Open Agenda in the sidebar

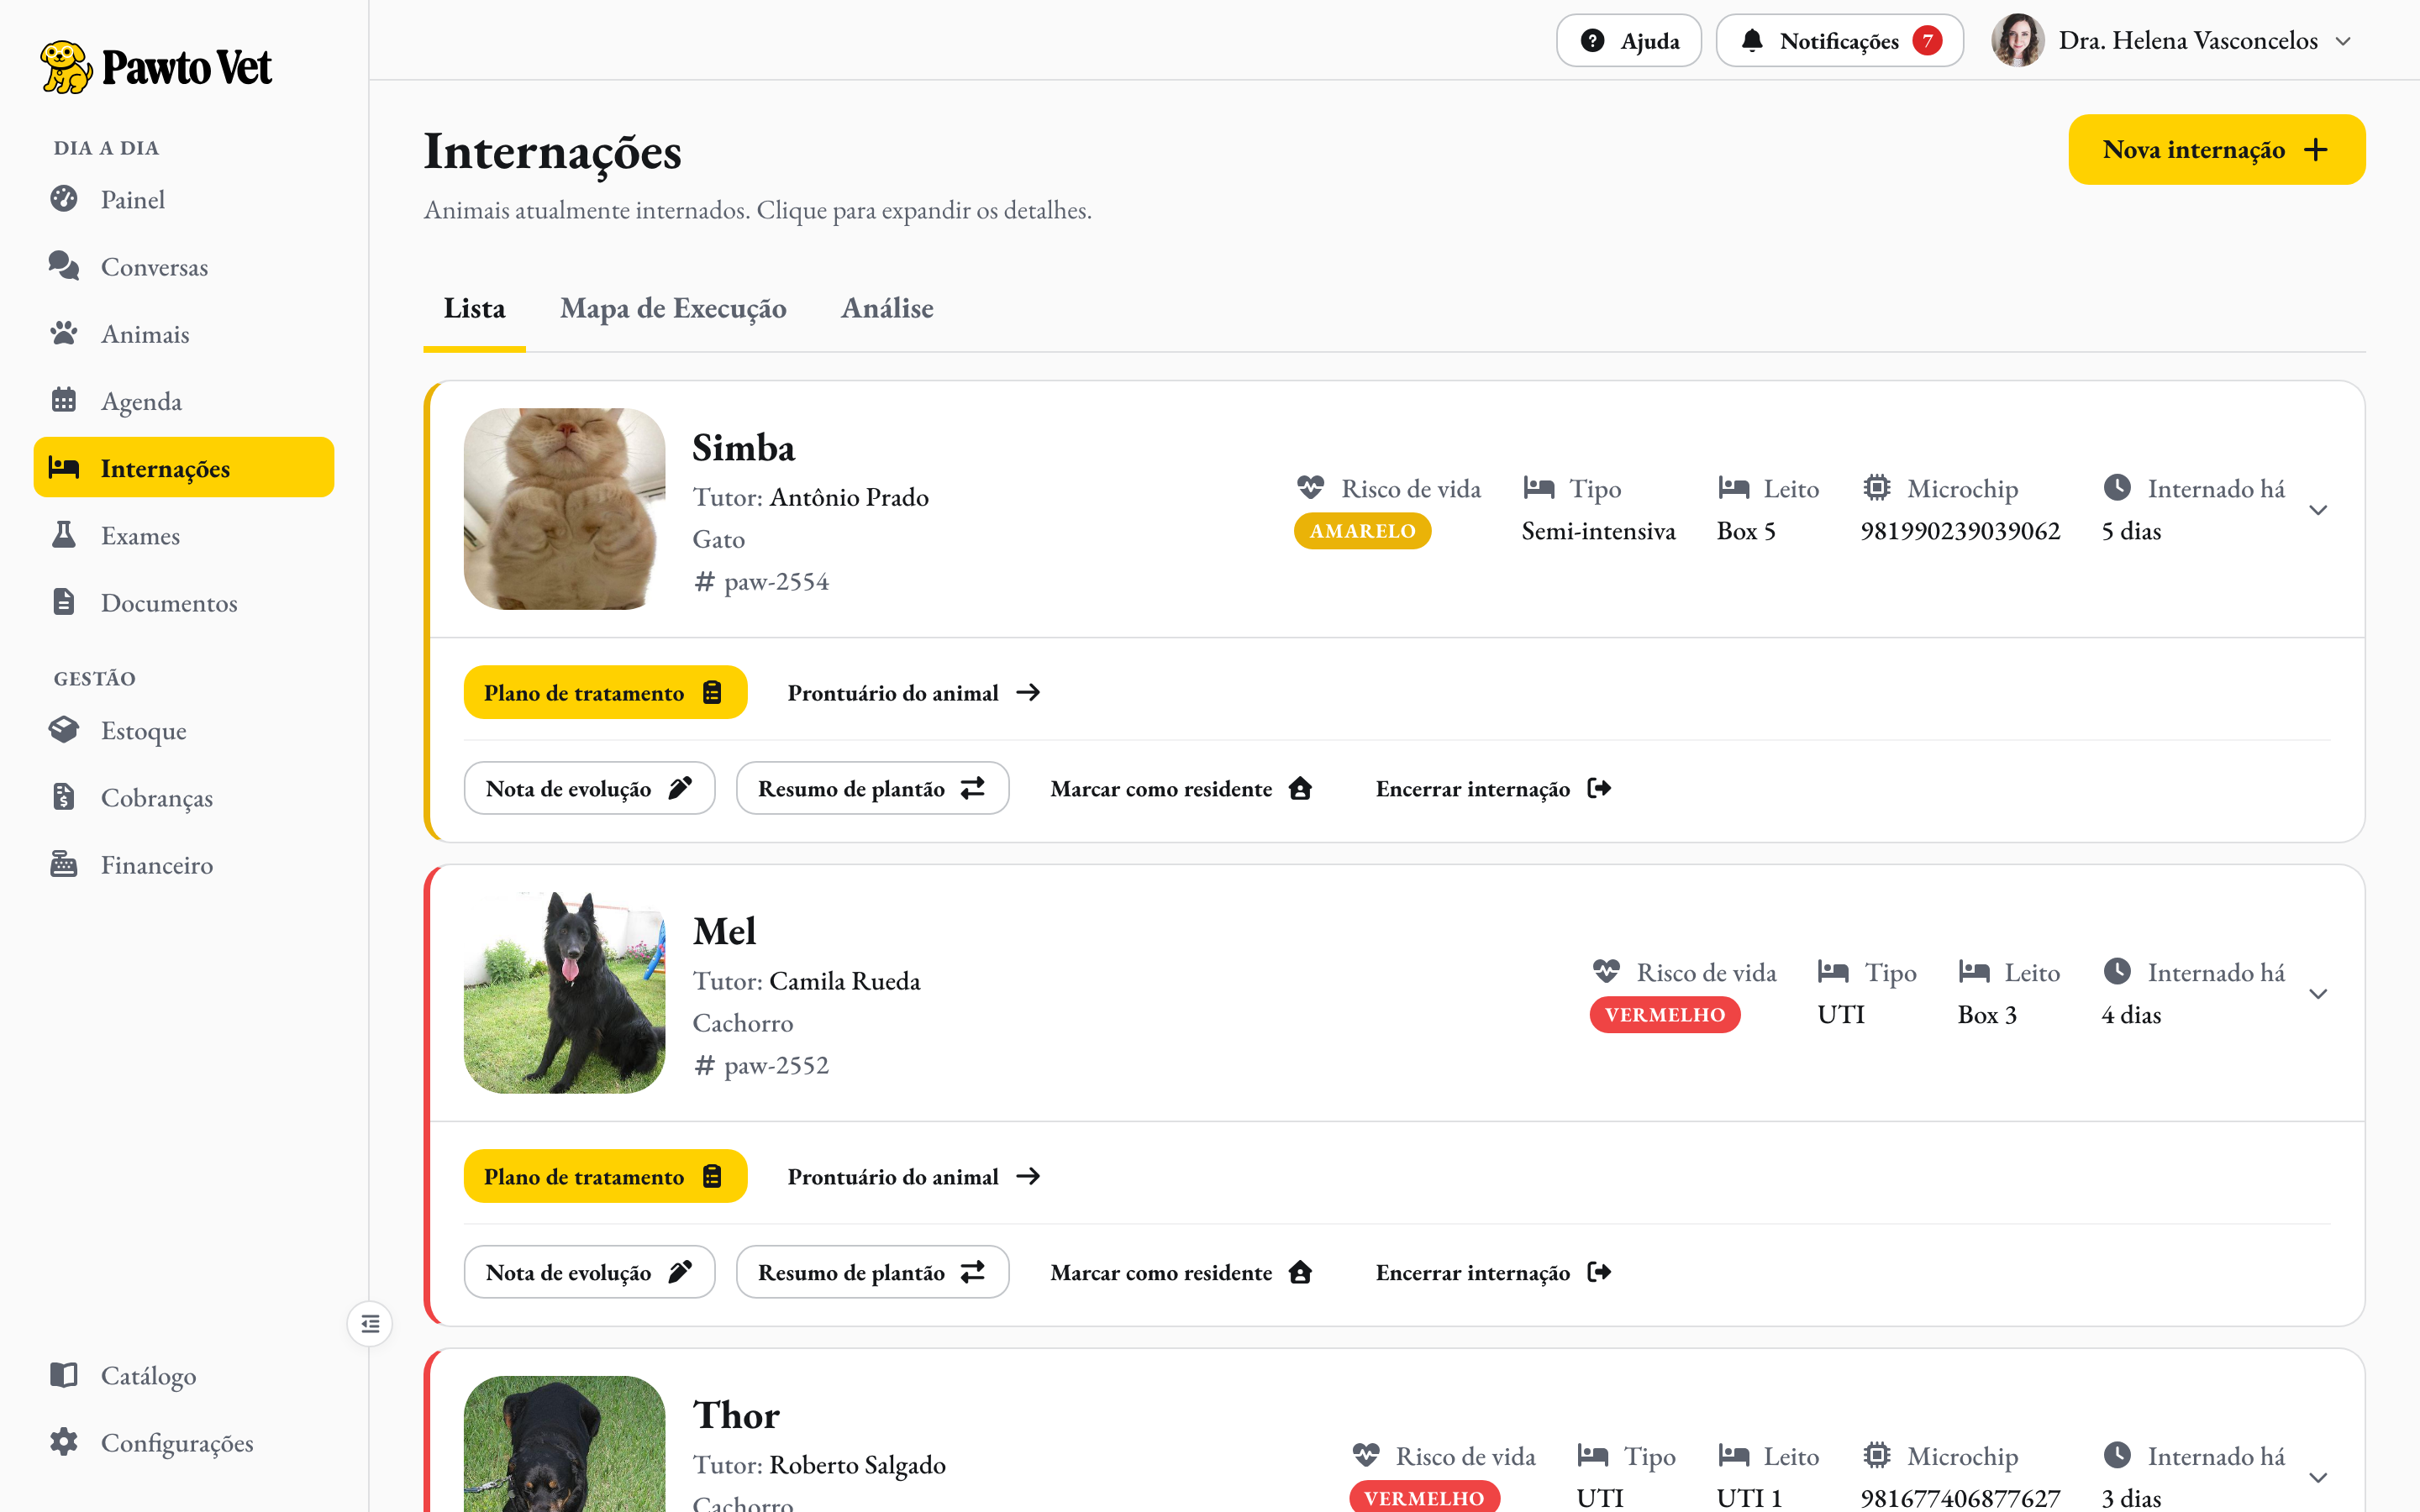point(184,400)
